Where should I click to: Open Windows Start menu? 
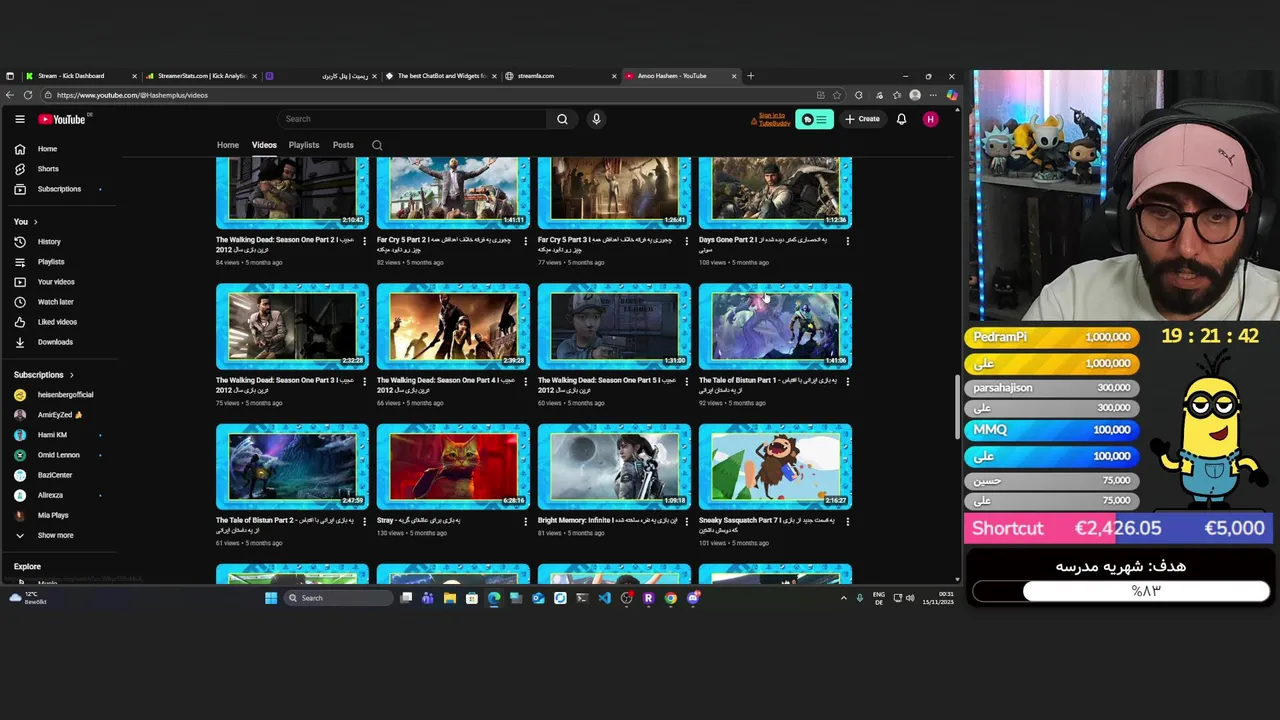click(x=271, y=598)
